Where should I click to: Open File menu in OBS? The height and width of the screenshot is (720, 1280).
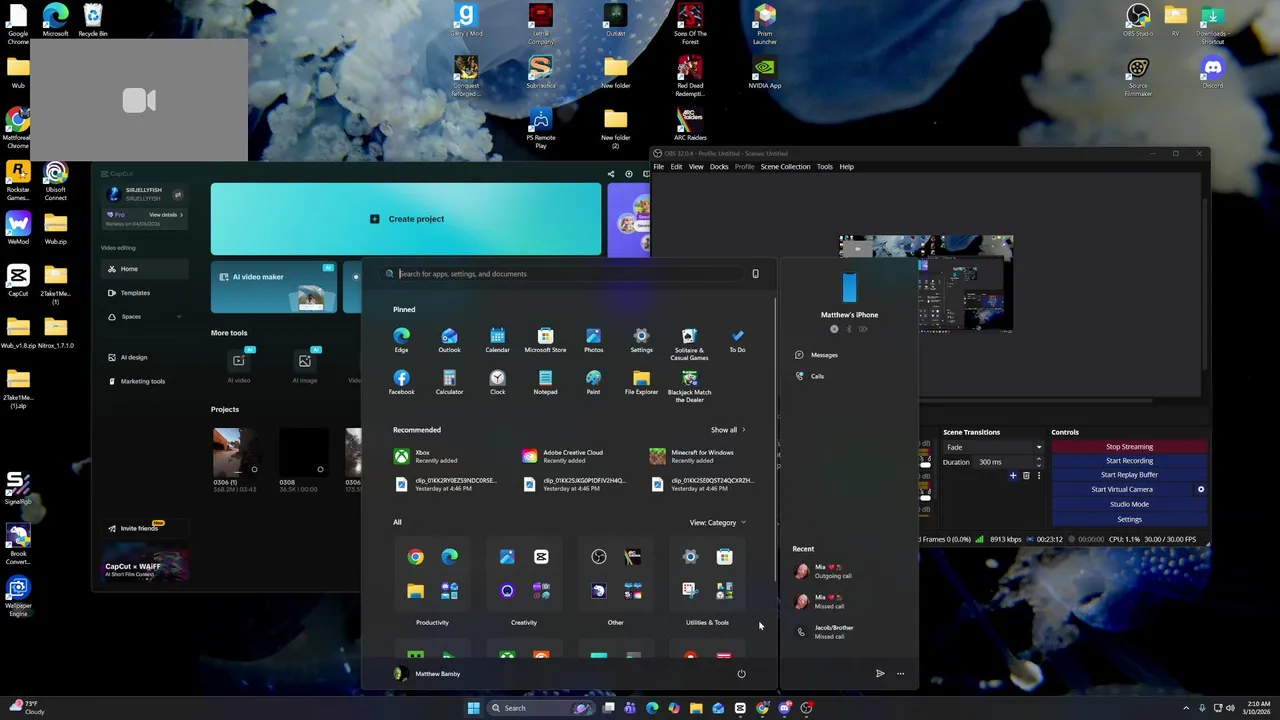coord(658,167)
